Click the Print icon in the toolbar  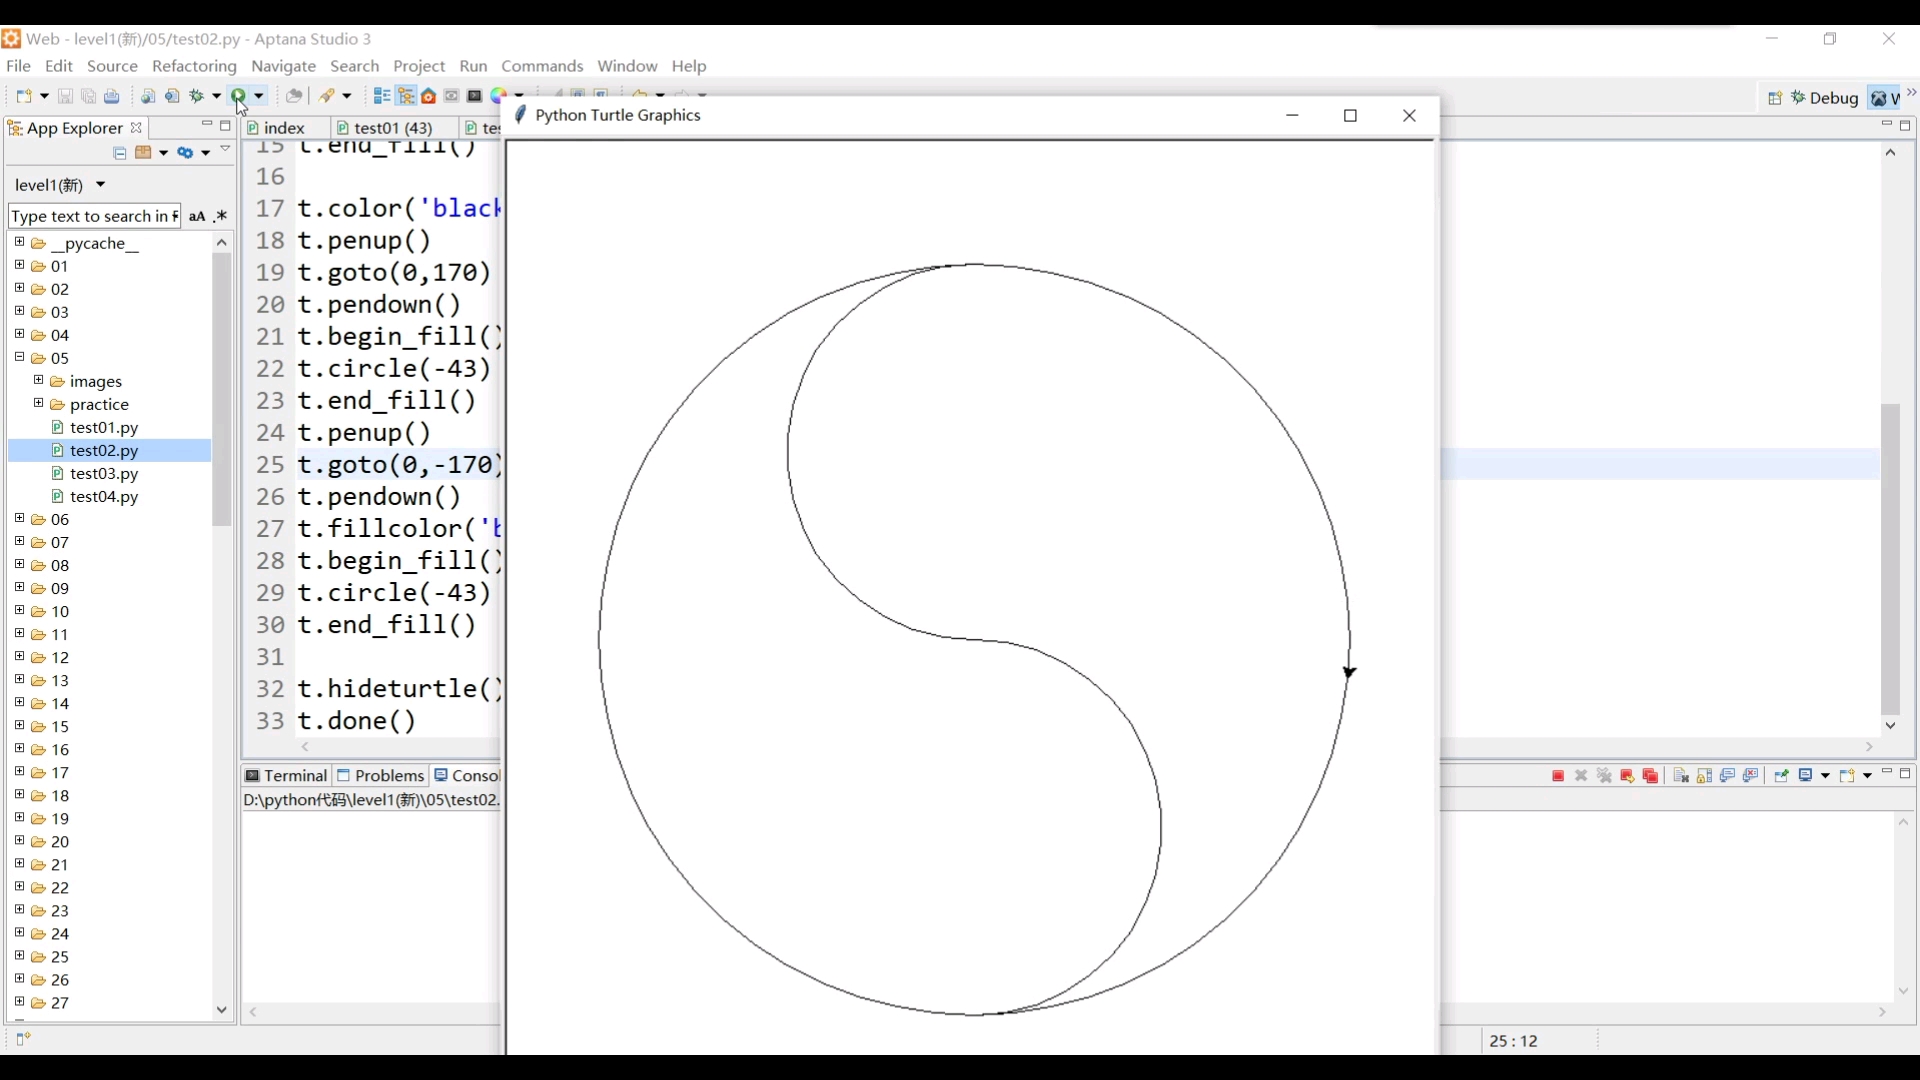(112, 96)
